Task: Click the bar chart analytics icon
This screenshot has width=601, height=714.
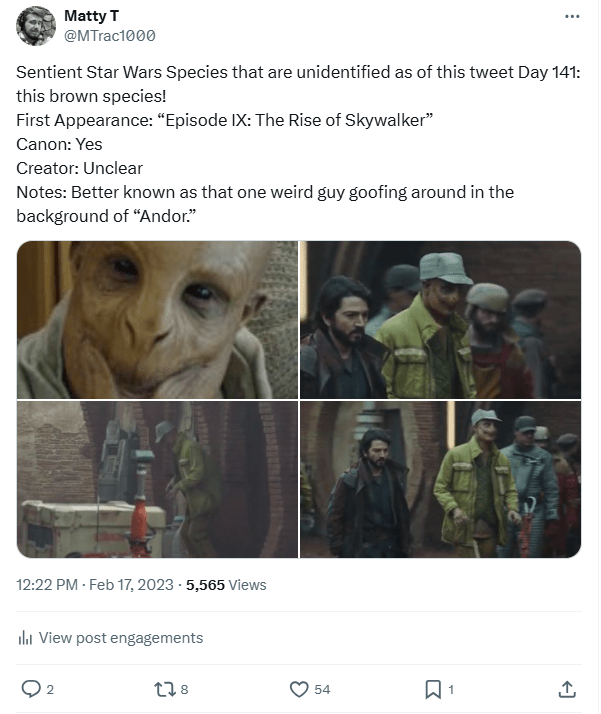Action: pyautogui.click(x=25, y=638)
